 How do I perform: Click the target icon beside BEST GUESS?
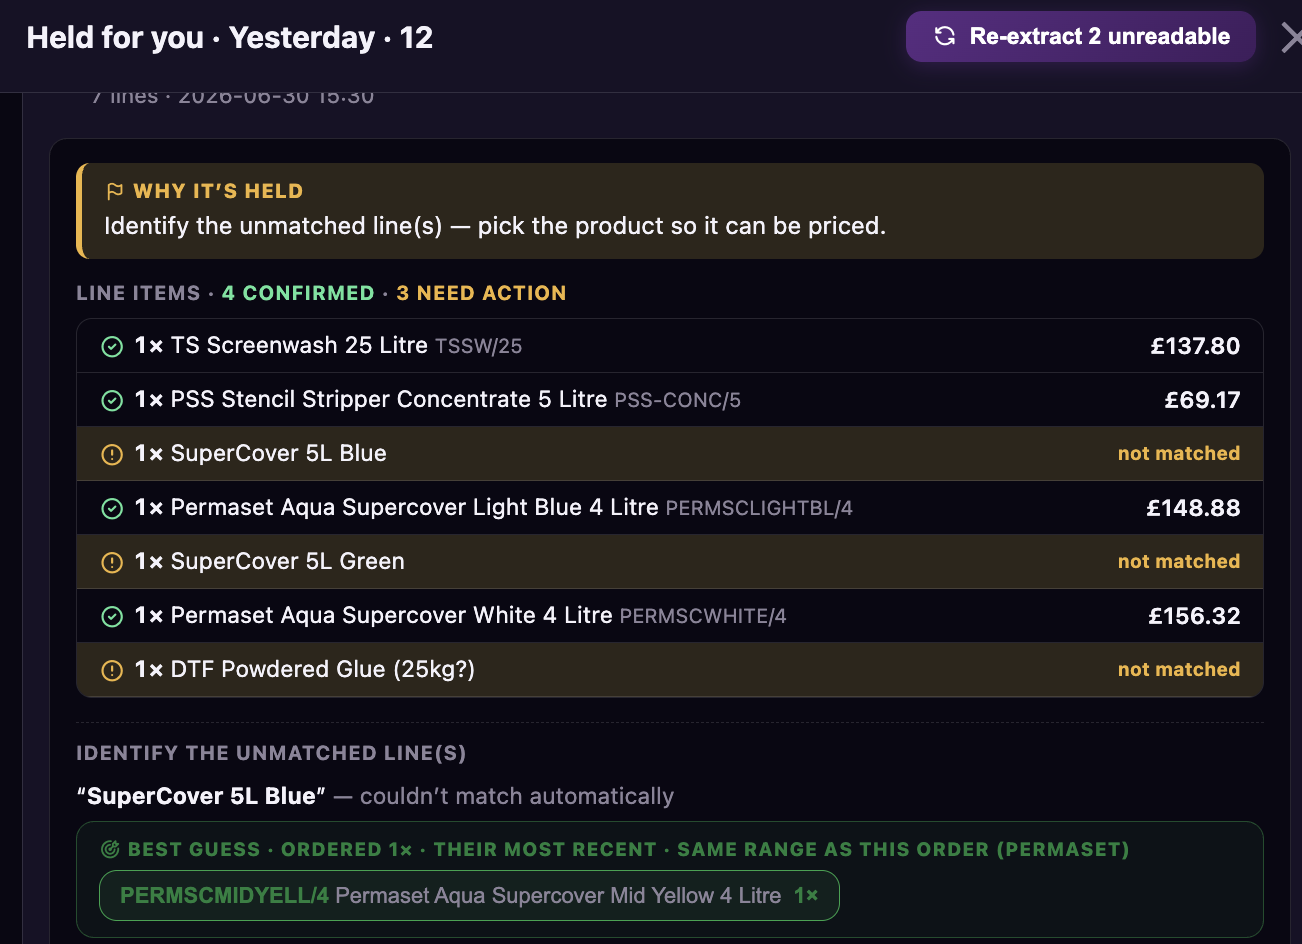110,849
